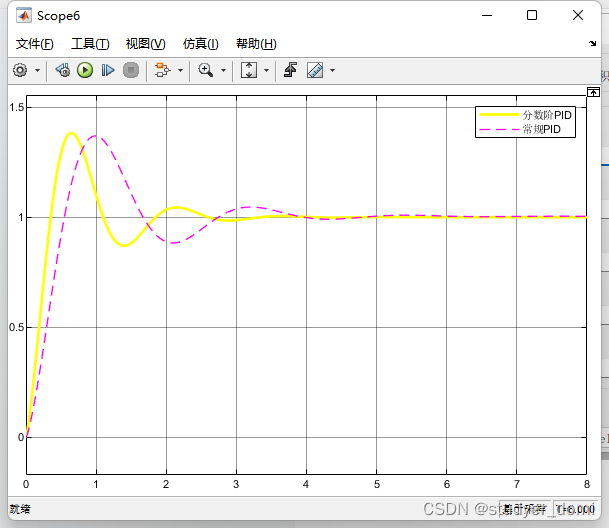The image size is (609, 528).
Task: Select the zoom magnifier tool
Action: [206, 70]
